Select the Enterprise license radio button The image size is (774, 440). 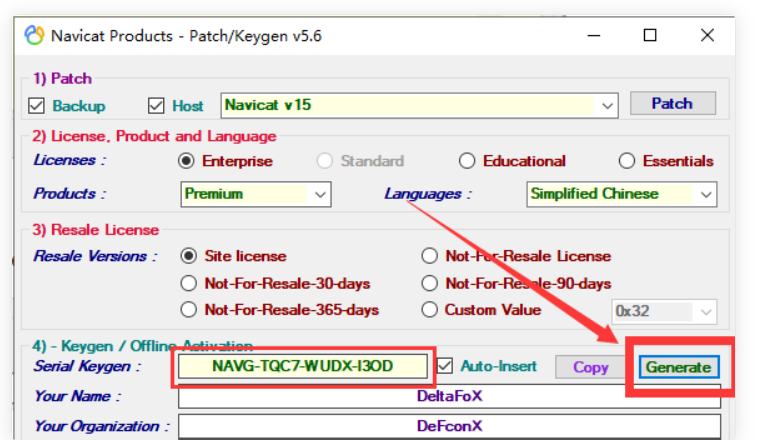click(186, 161)
